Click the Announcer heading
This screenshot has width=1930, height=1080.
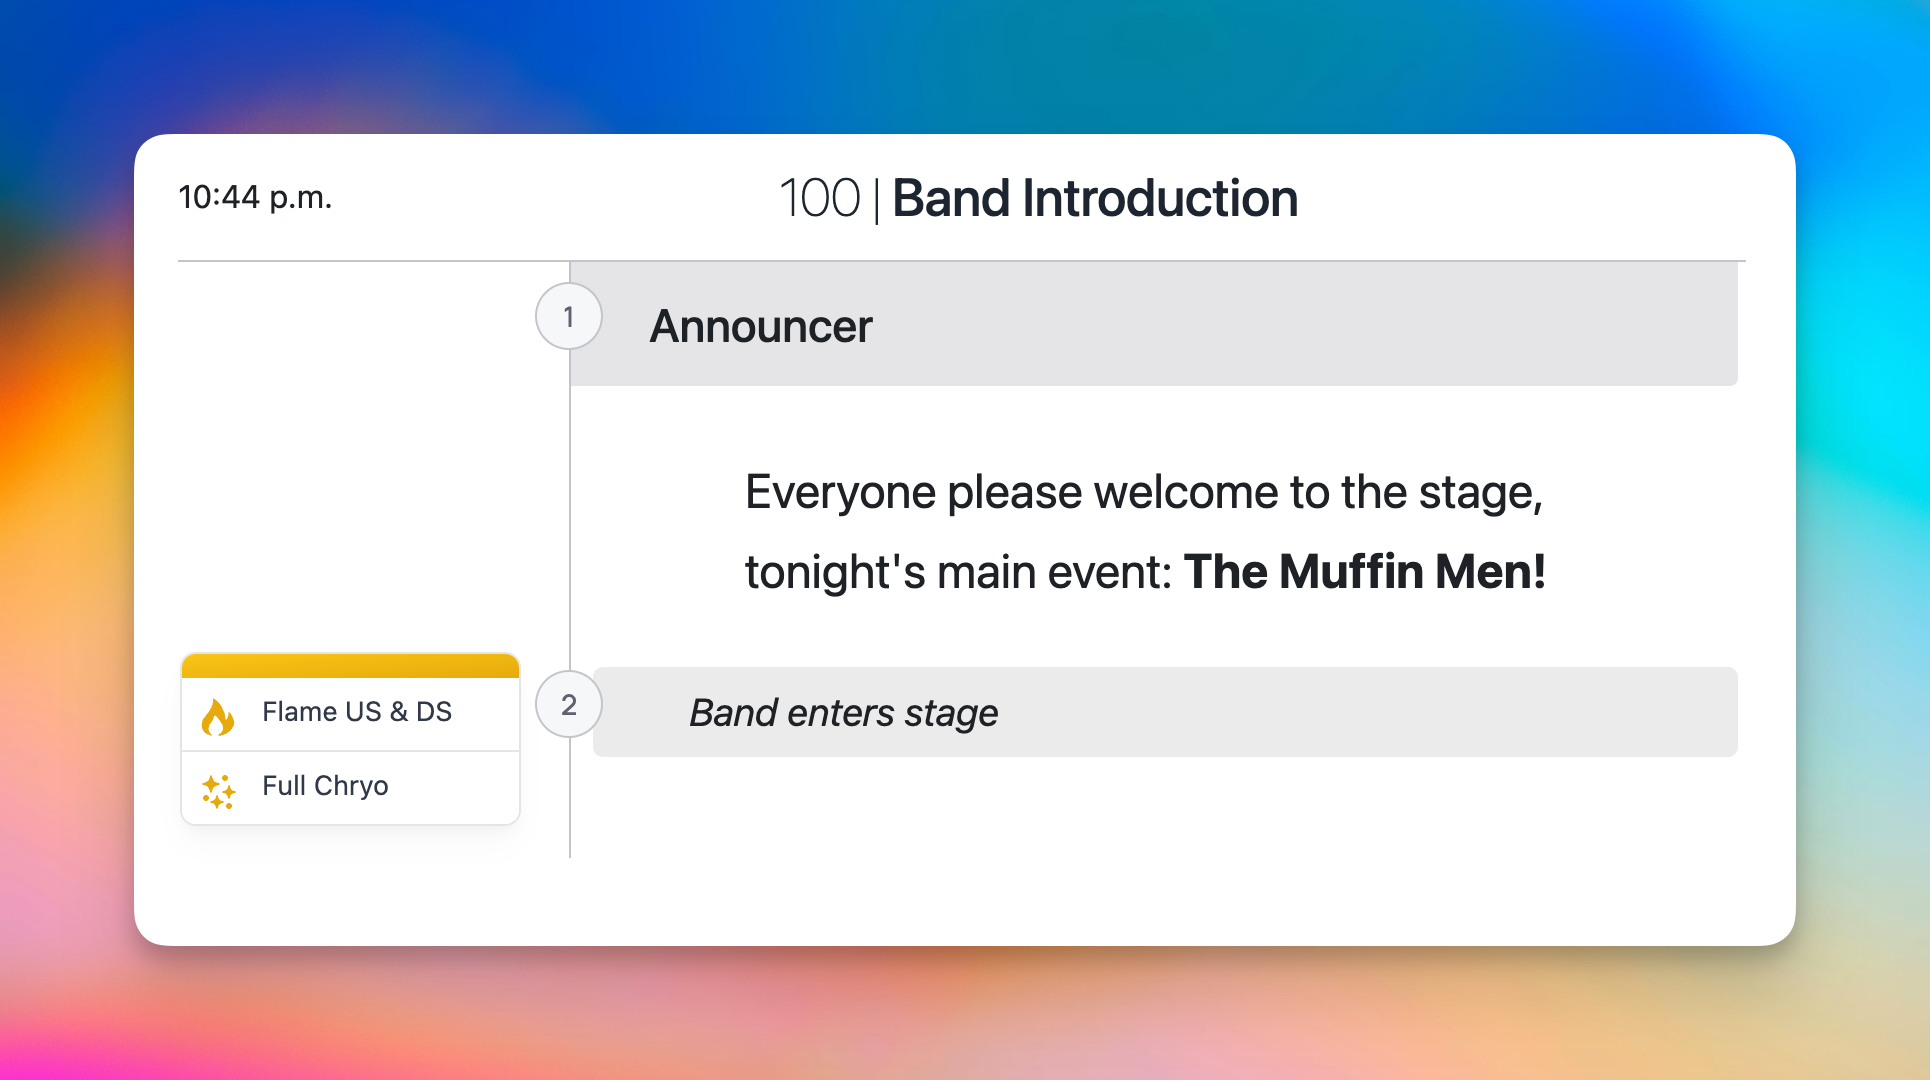coord(761,327)
